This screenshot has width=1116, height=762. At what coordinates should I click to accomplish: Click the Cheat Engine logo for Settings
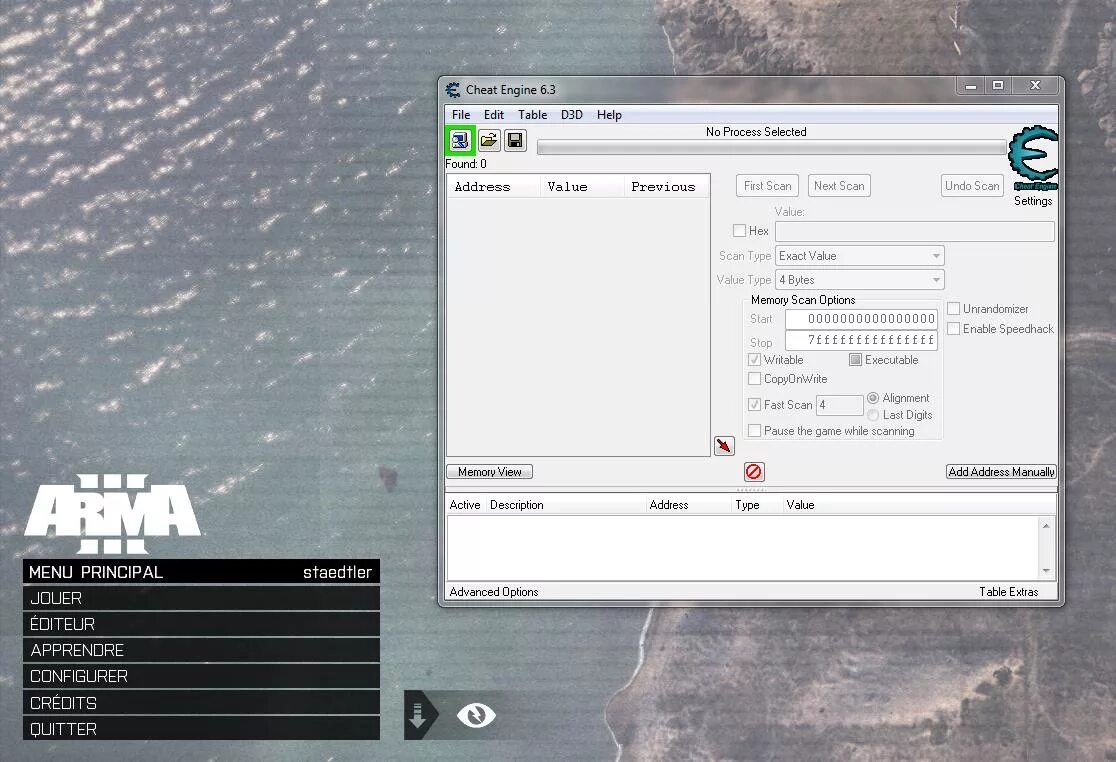pyautogui.click(x=1033, y=158)
